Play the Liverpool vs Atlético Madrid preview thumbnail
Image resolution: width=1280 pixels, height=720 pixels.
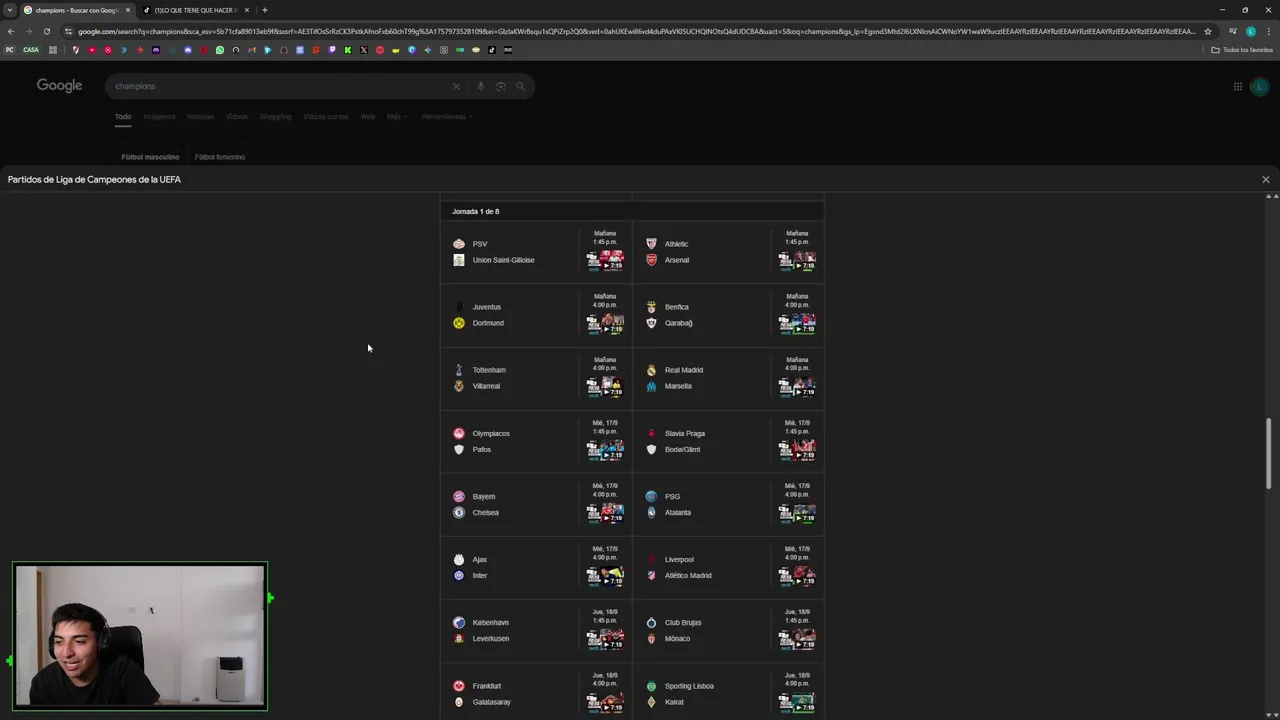click(x=797, y=576)
